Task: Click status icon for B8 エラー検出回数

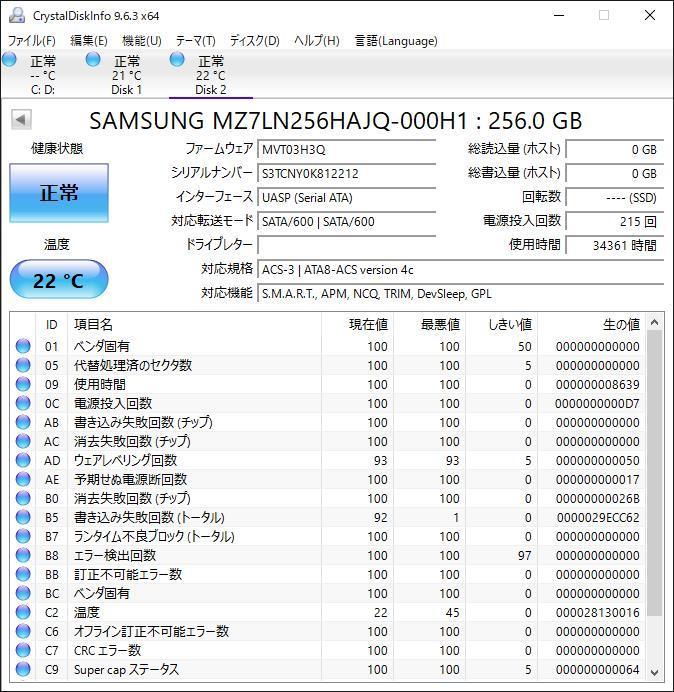Action: point(23,555)
